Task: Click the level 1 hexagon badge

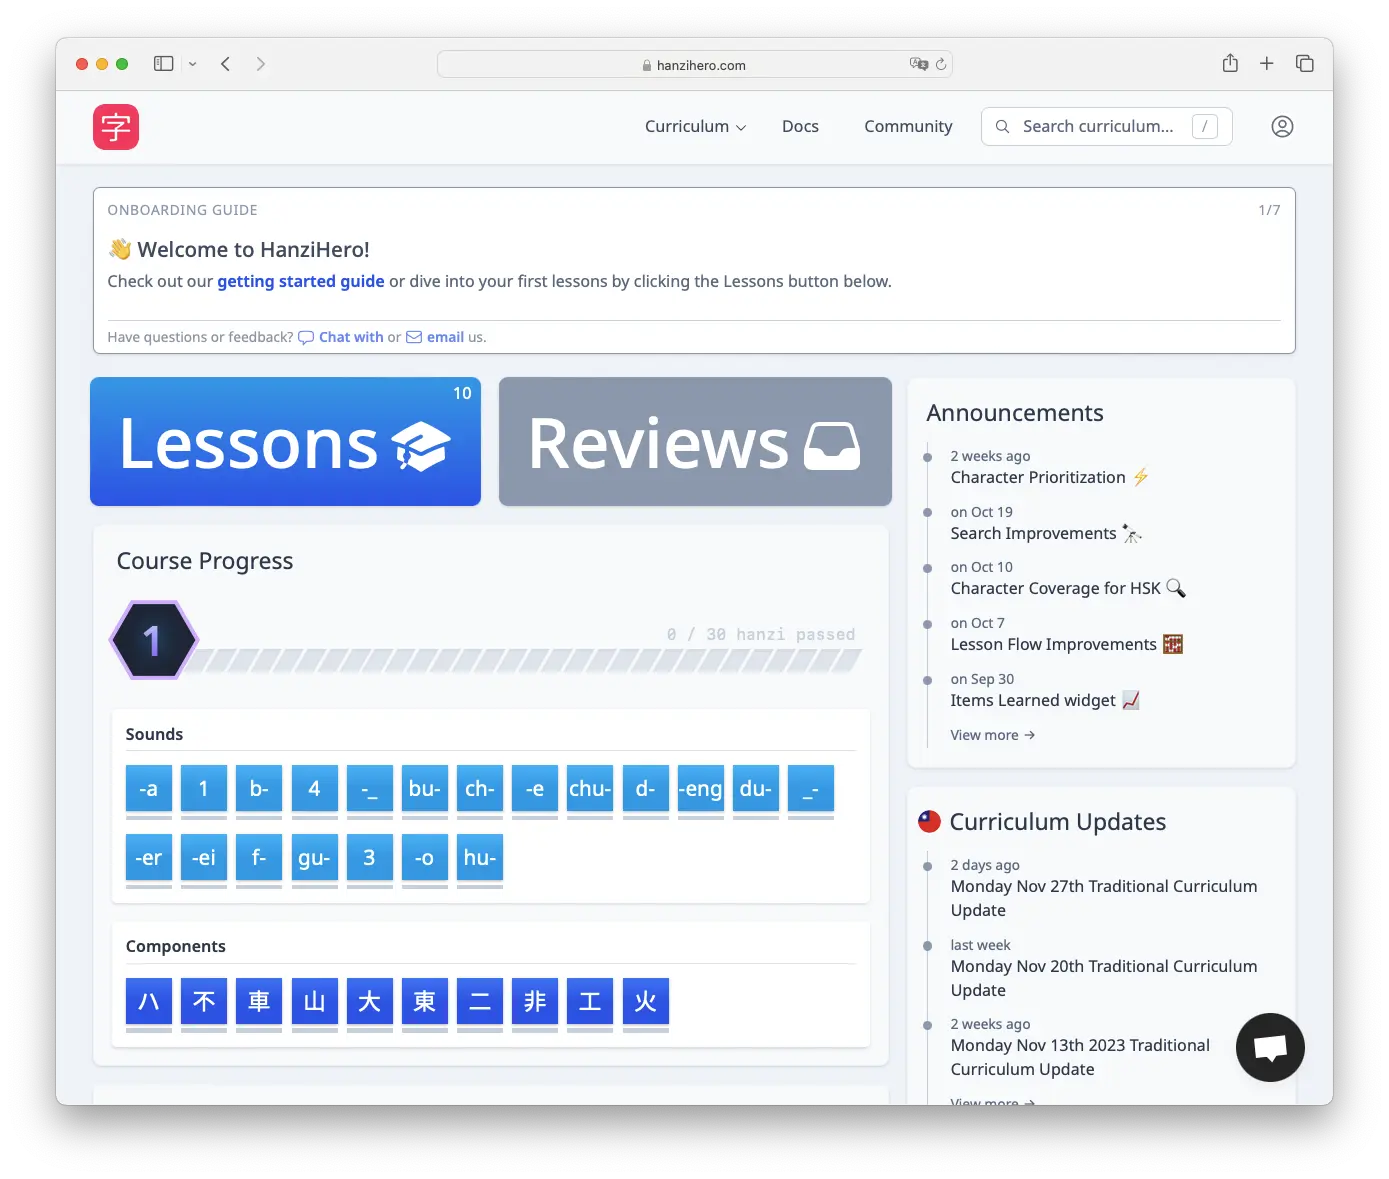Action: point(153,640)
